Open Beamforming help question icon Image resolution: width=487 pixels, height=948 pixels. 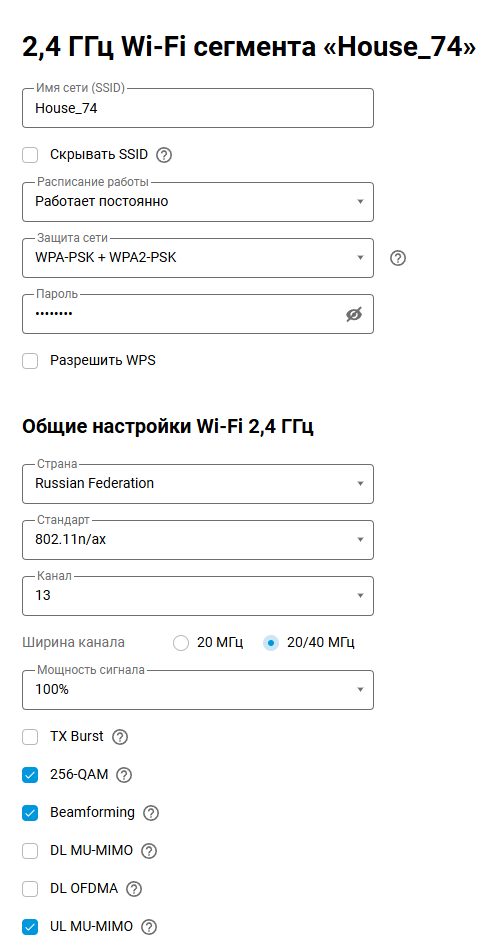pyautogui.click(x=150, y=813)
